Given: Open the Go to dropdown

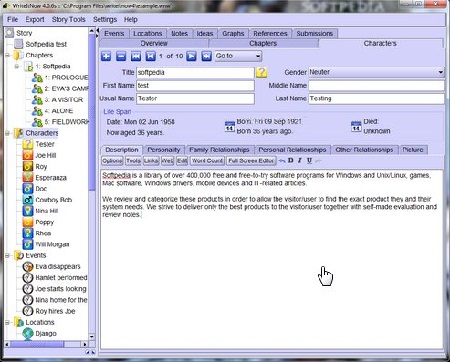Looking at the screenshot, I should [238, 56].
